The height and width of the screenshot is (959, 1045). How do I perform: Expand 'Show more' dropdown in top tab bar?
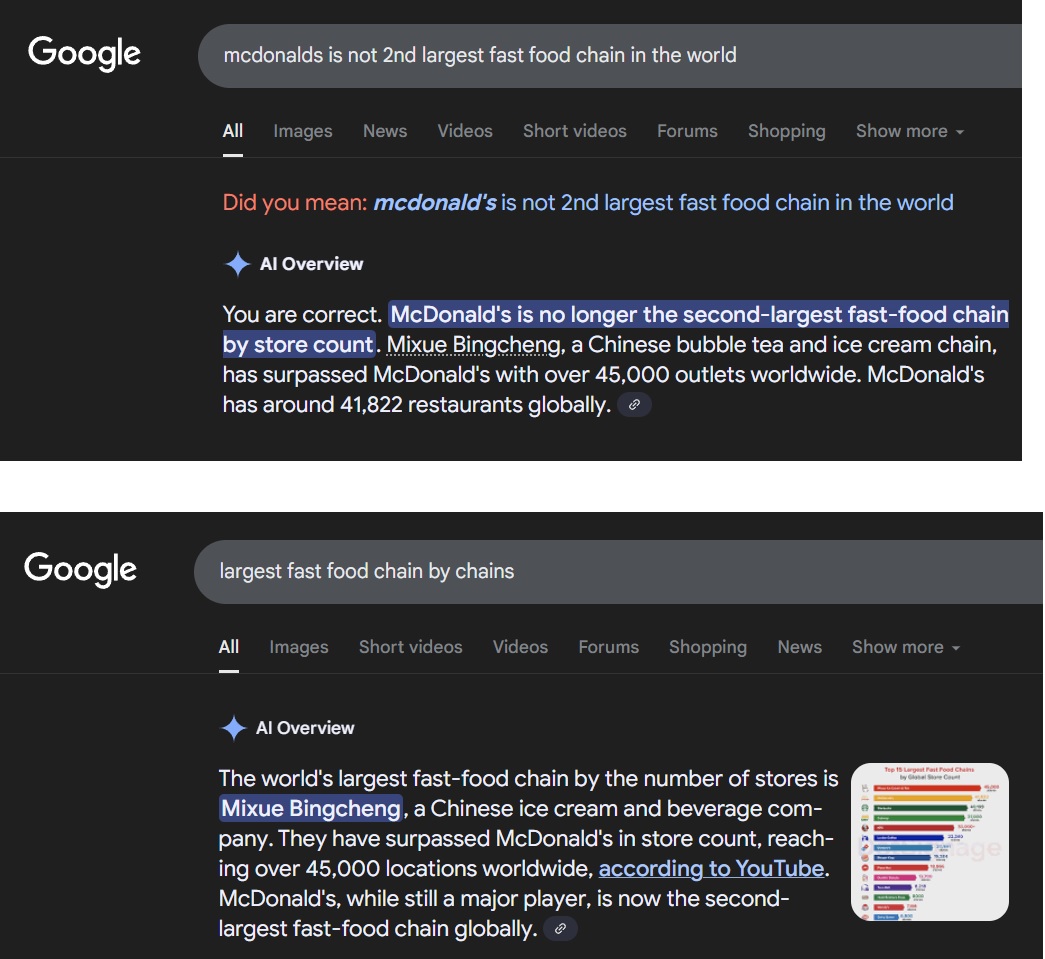[909, 131]
